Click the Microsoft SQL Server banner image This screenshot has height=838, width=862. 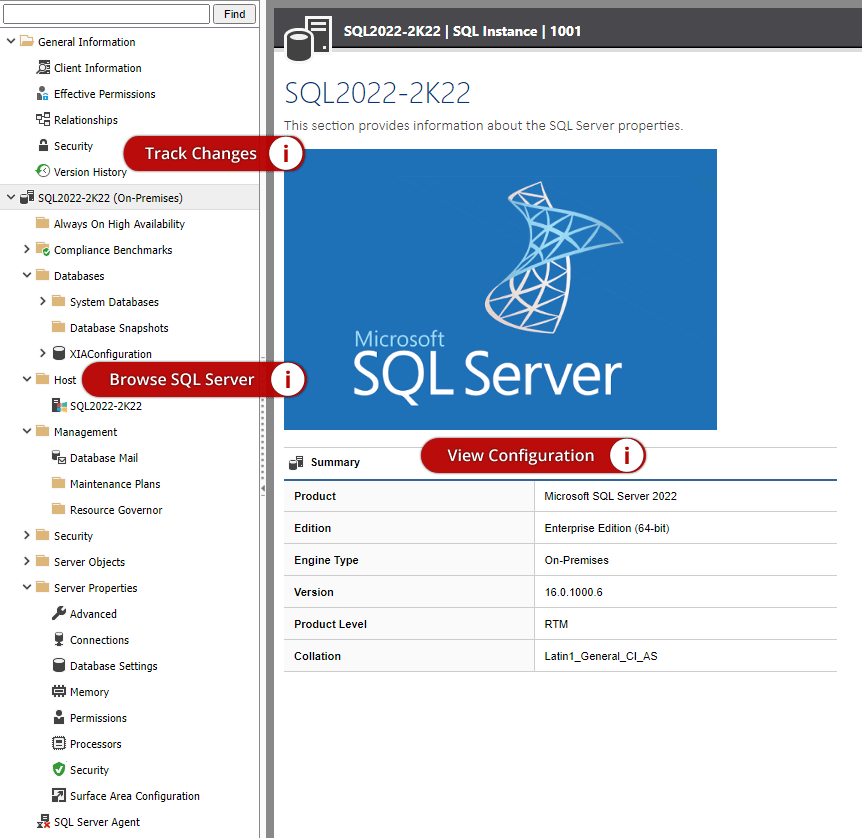pyautogui.click(x=500, y=289)
